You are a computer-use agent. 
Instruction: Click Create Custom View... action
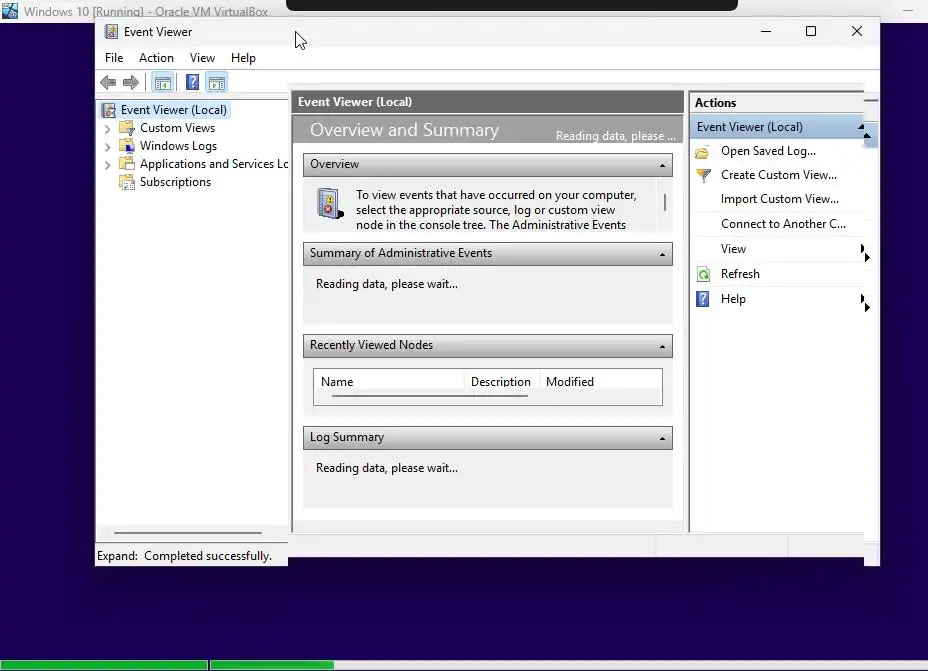point(779,175)
